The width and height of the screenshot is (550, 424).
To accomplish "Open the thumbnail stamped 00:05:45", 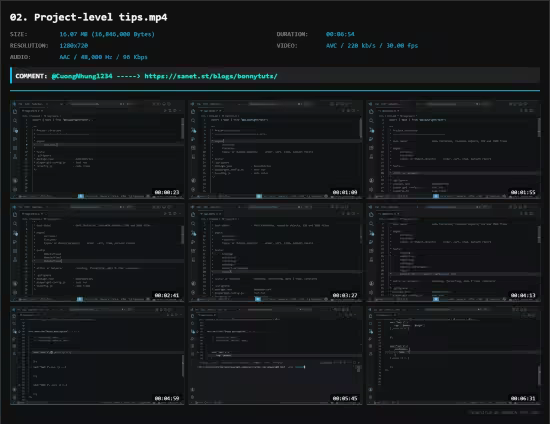I will point(275,356).
